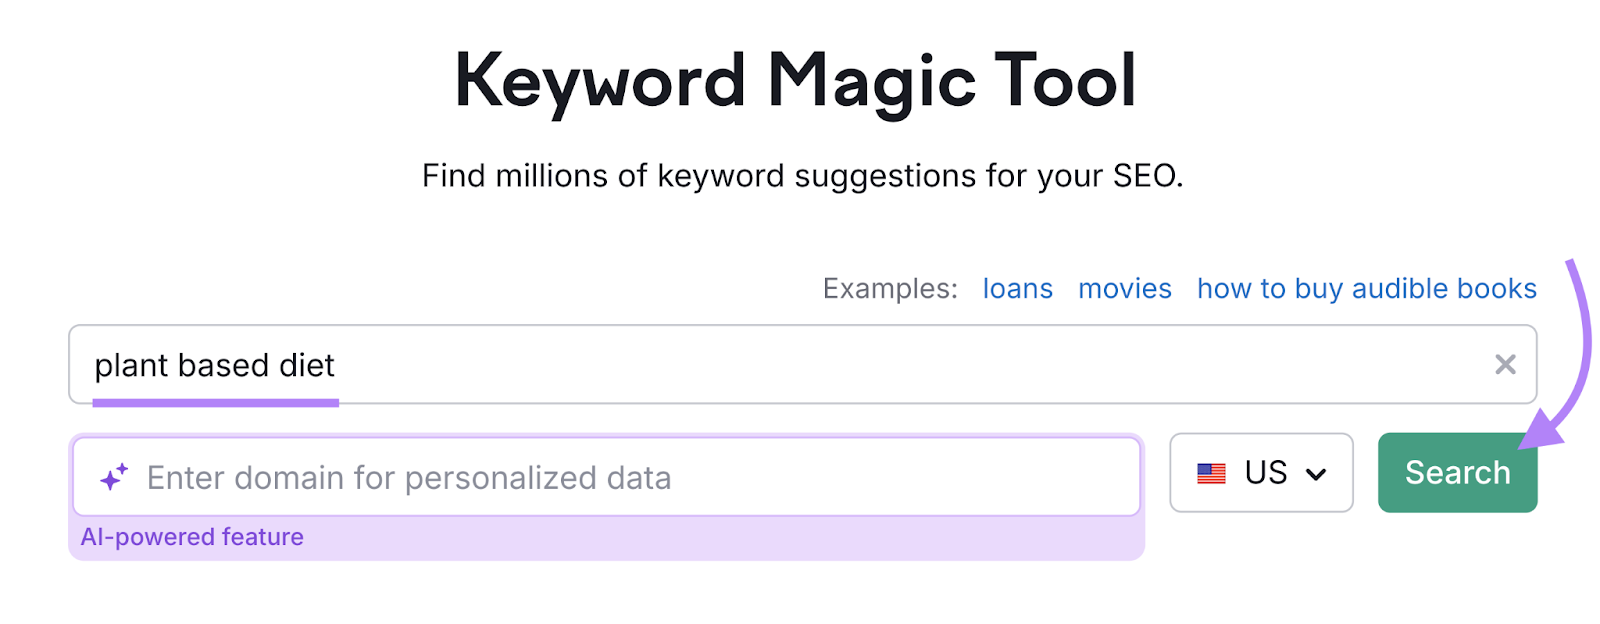The height and width of the screenshot is (624, 1600).
Task: Click the AI-powered feature label
Action: (x=193, y=537)
